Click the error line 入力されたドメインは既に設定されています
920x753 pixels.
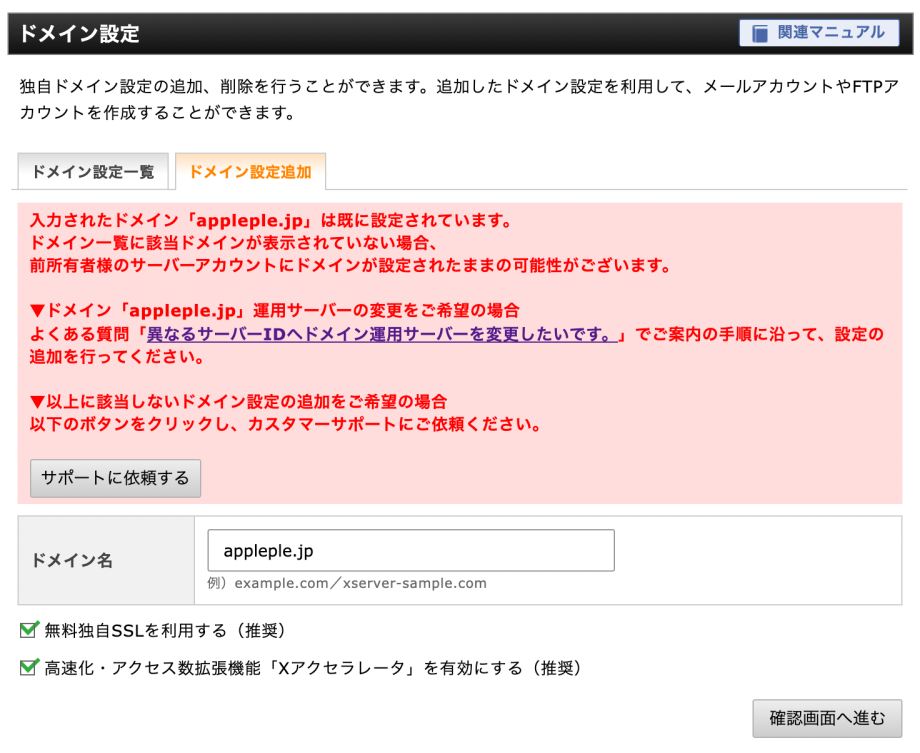click(270, 220)
